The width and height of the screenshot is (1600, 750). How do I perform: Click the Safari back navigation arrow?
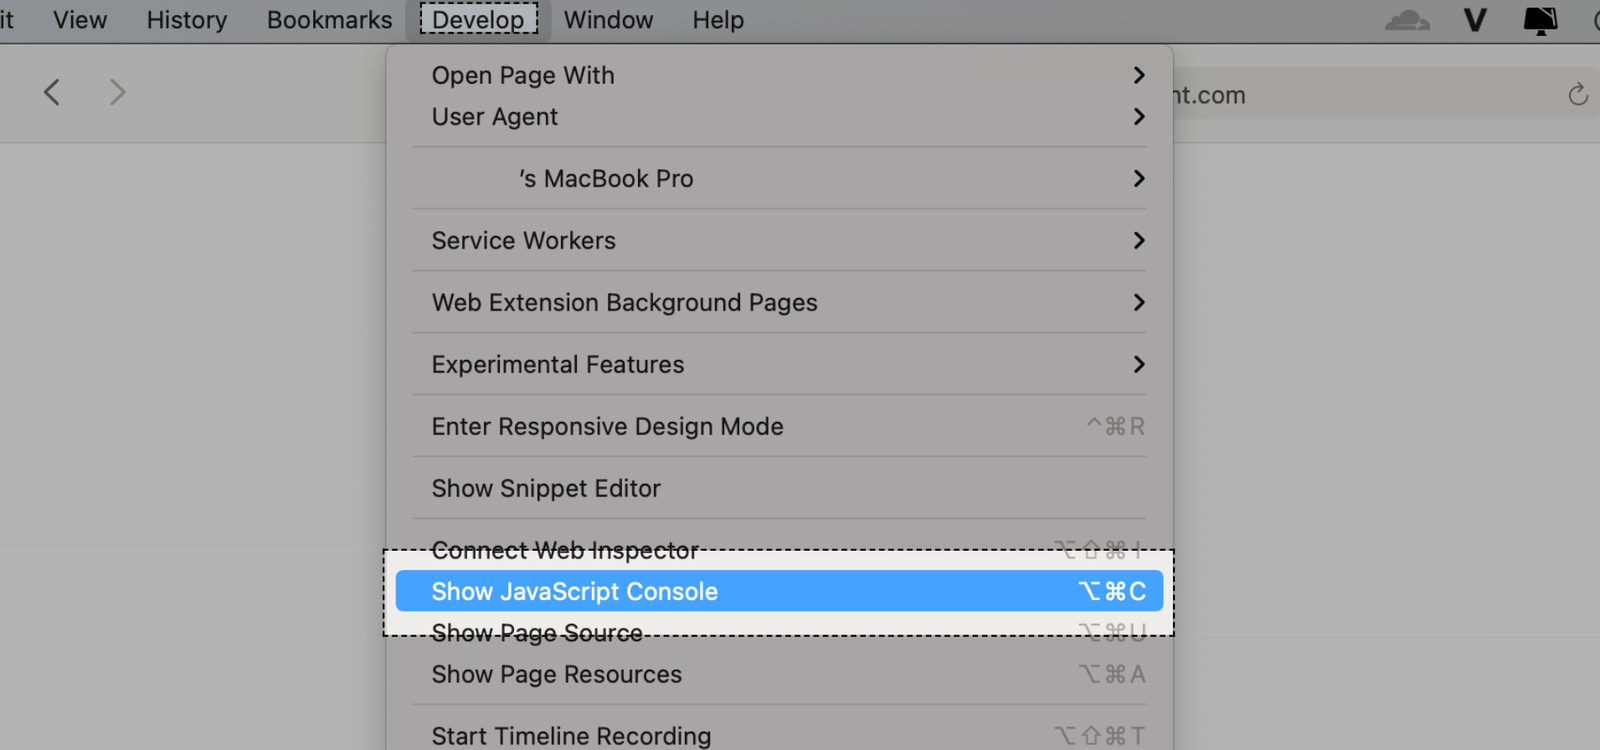[52, 93]
